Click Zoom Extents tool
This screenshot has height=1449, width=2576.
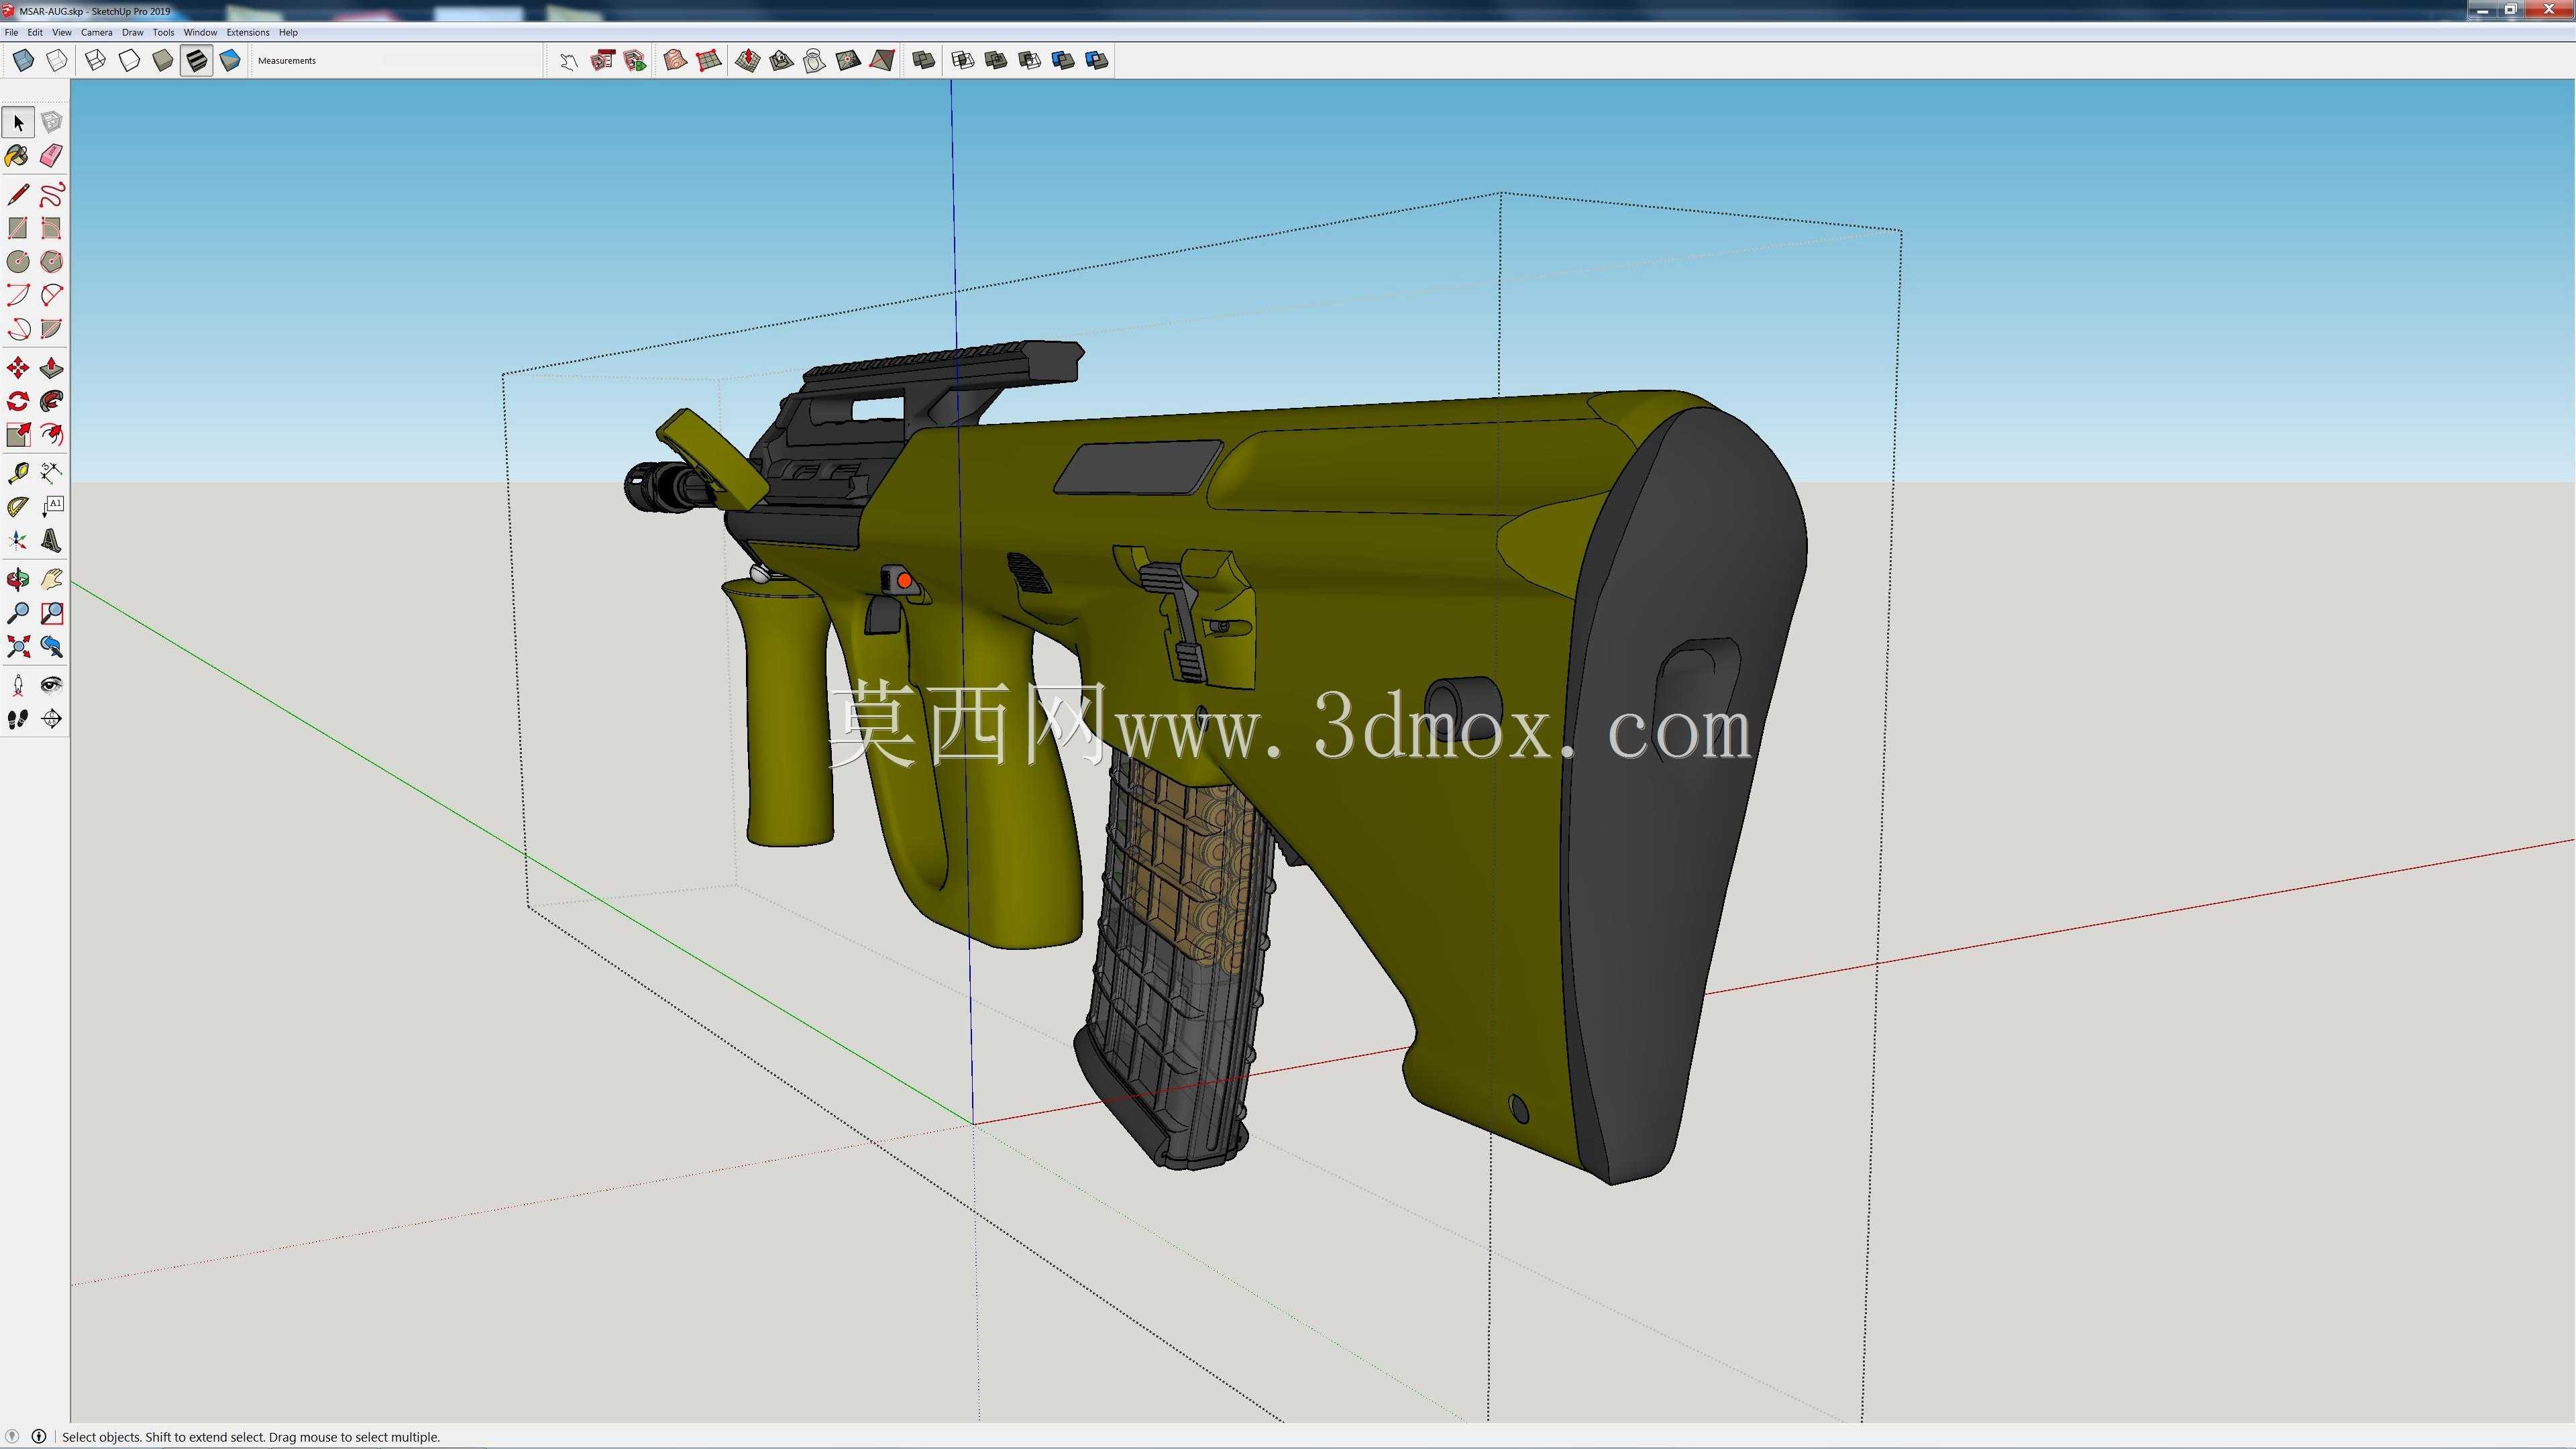pyautogui.click(x=18, y=647)
